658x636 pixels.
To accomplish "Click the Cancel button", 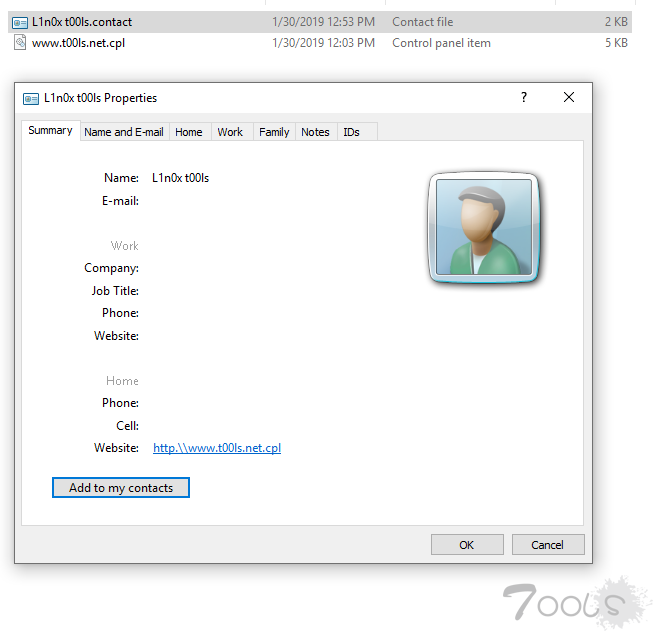I will (x=548, y=545).
